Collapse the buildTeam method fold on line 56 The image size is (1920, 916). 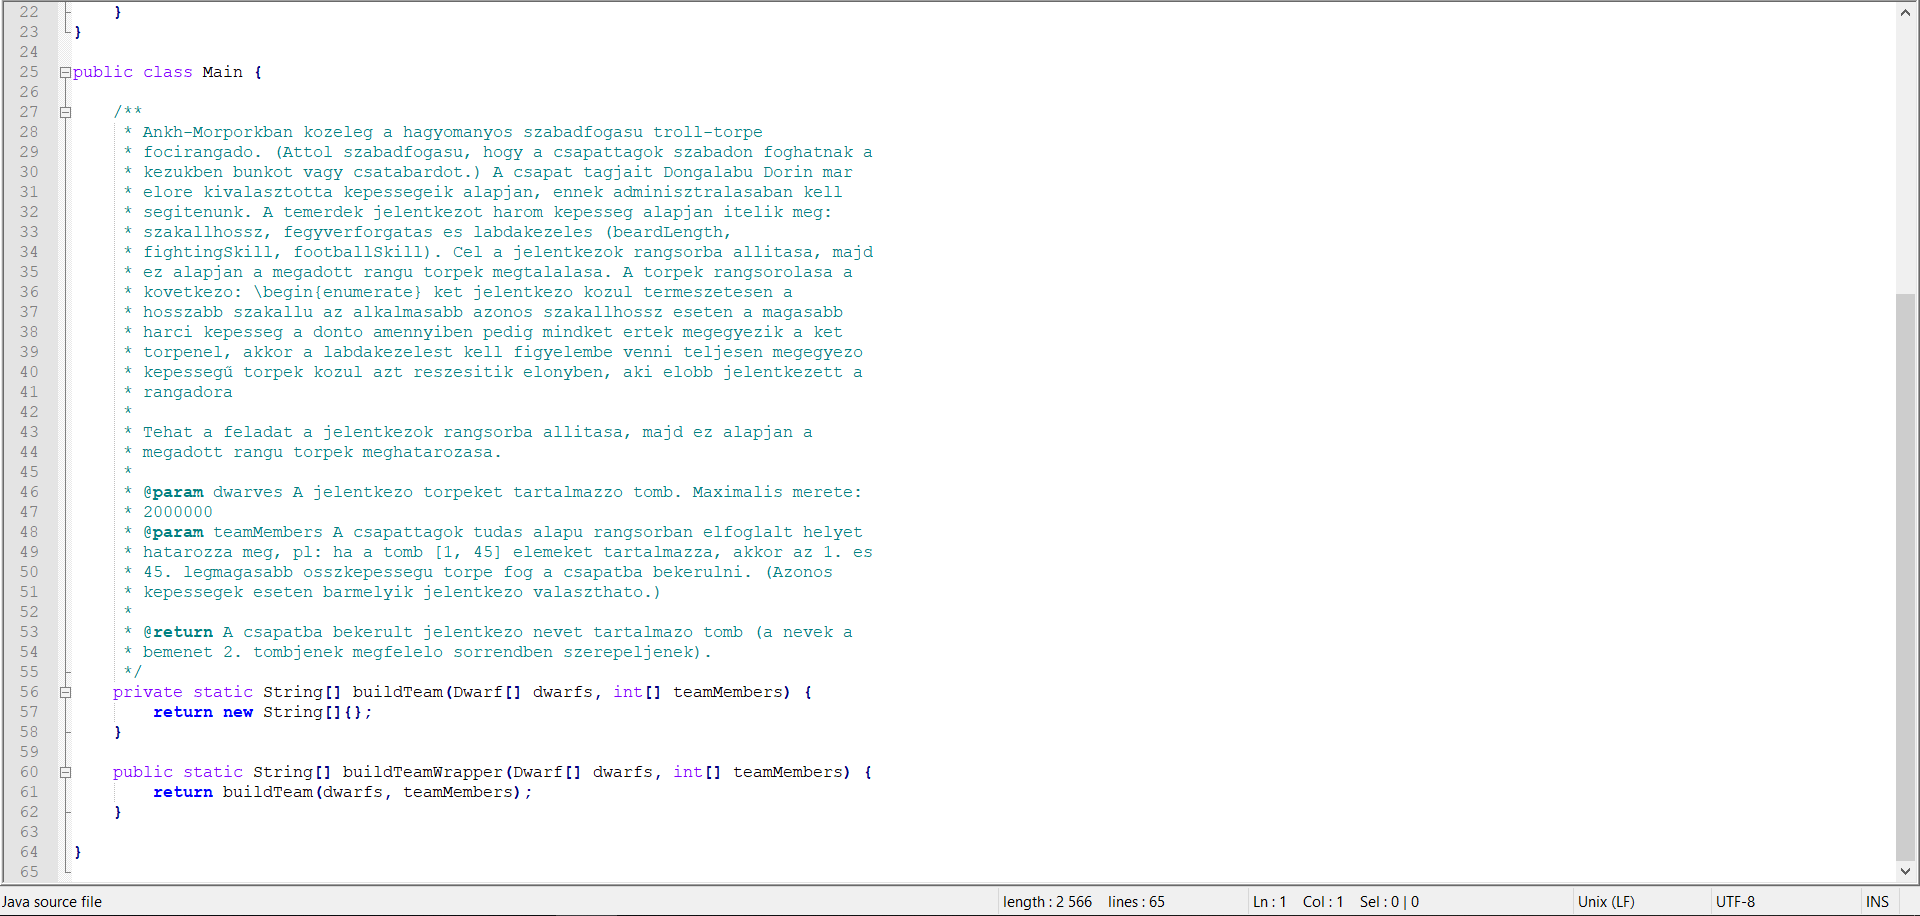pyautogui.click(x=65, y=692)
